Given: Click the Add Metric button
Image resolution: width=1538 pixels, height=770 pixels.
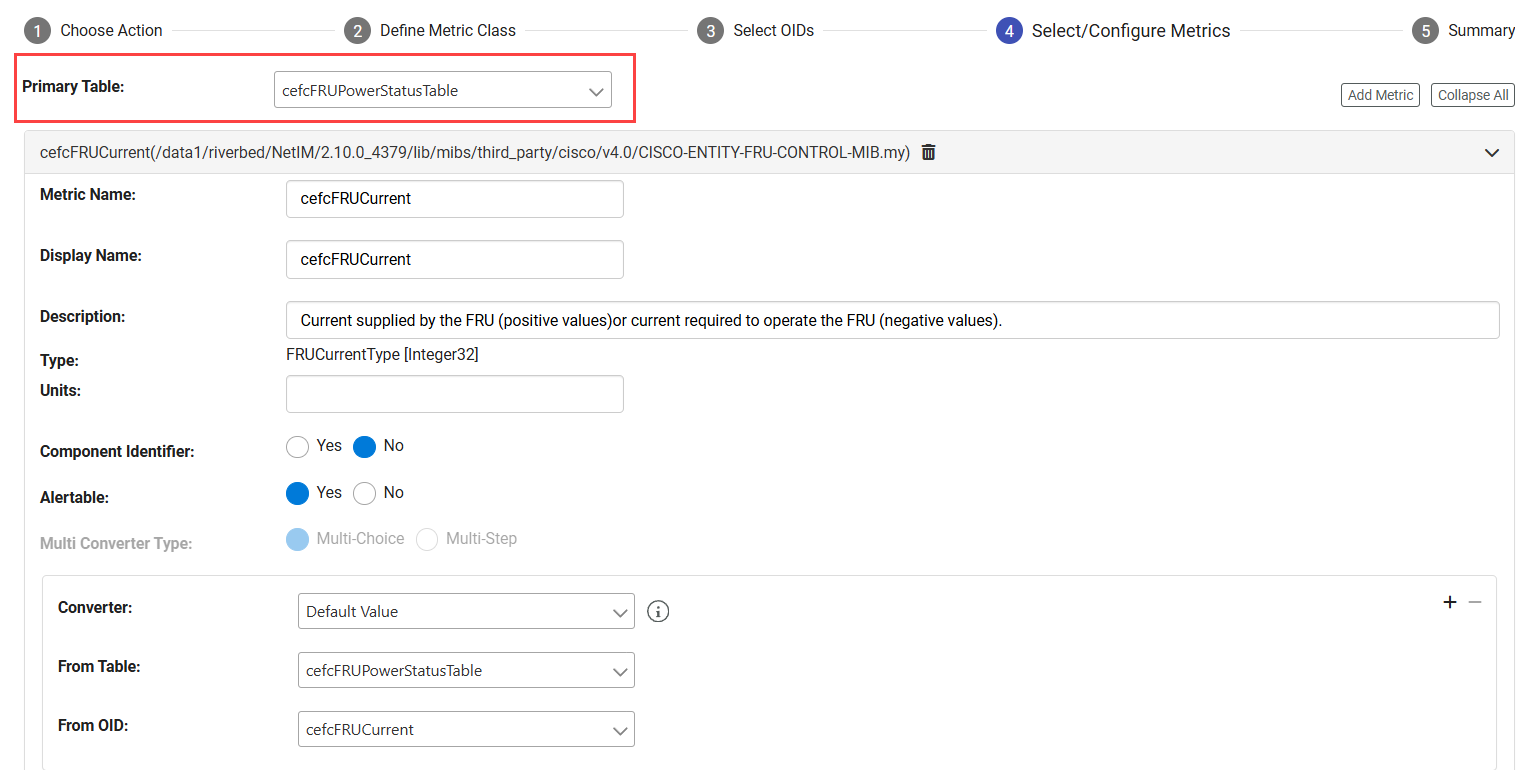Looking at the screenshot, I should pos(1380,95).
